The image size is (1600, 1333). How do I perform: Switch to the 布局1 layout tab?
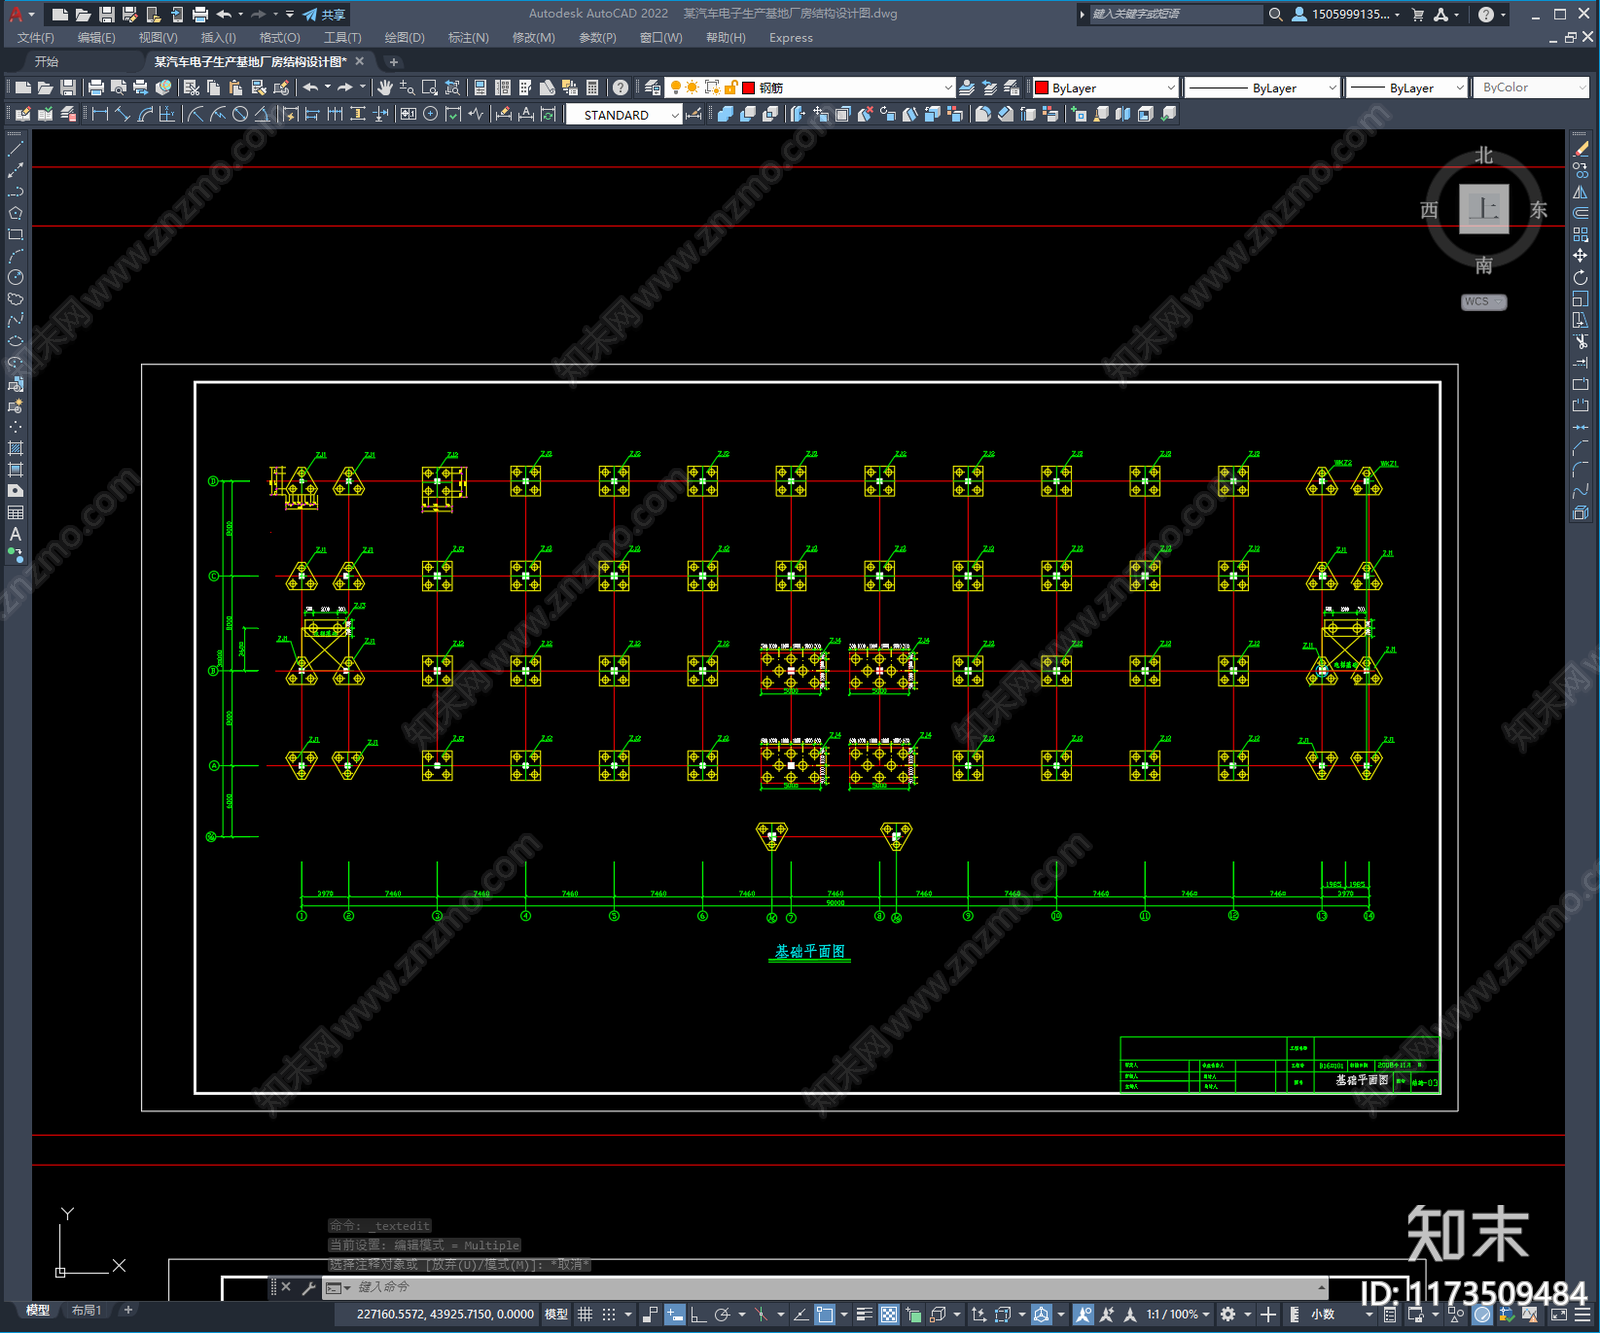tap(87, 1310)
